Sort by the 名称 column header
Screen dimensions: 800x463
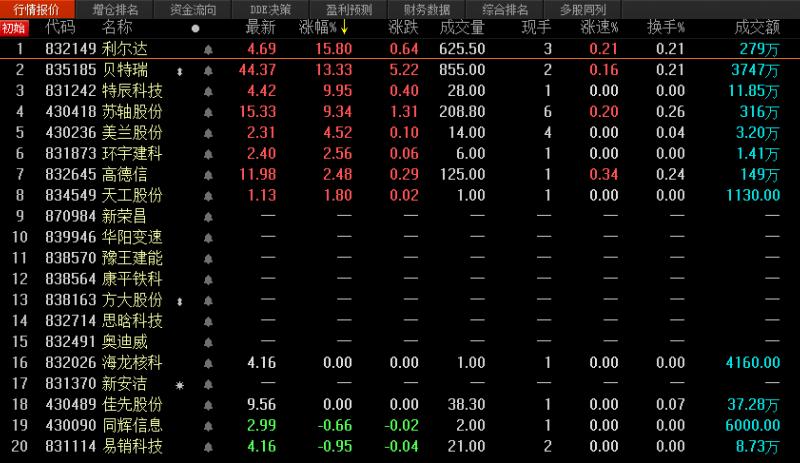117,27
